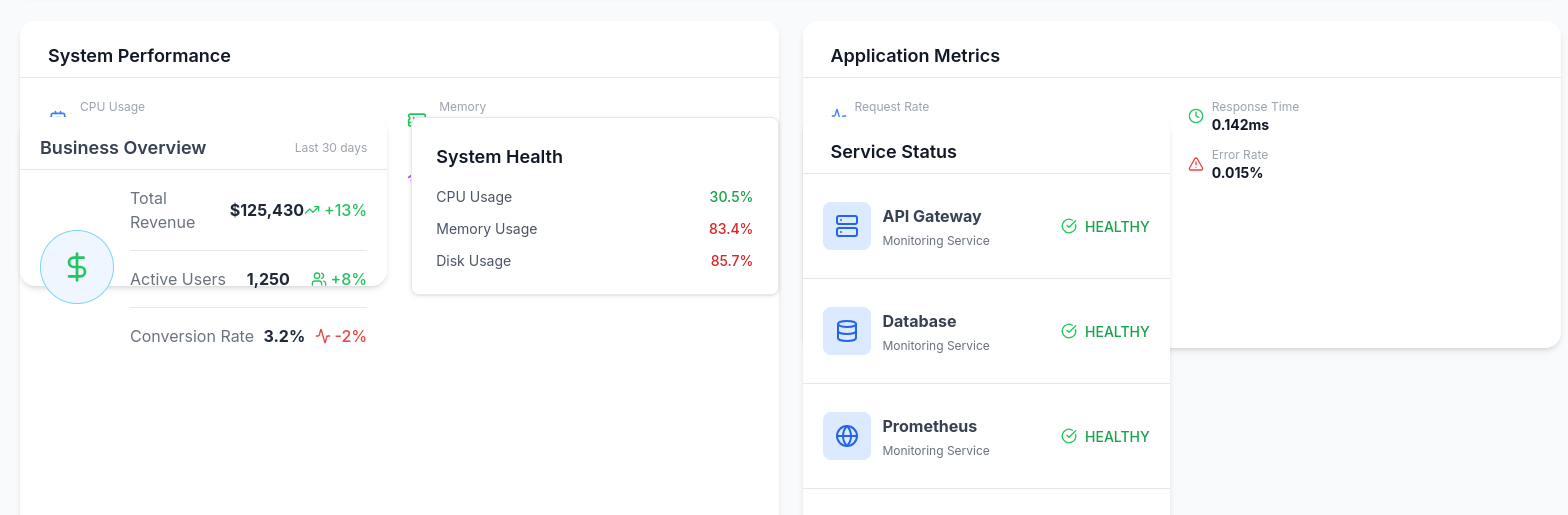Click the Prometheus globe icon
Image resolution: width=1568 pixels, height=515 pixels.
847,436
